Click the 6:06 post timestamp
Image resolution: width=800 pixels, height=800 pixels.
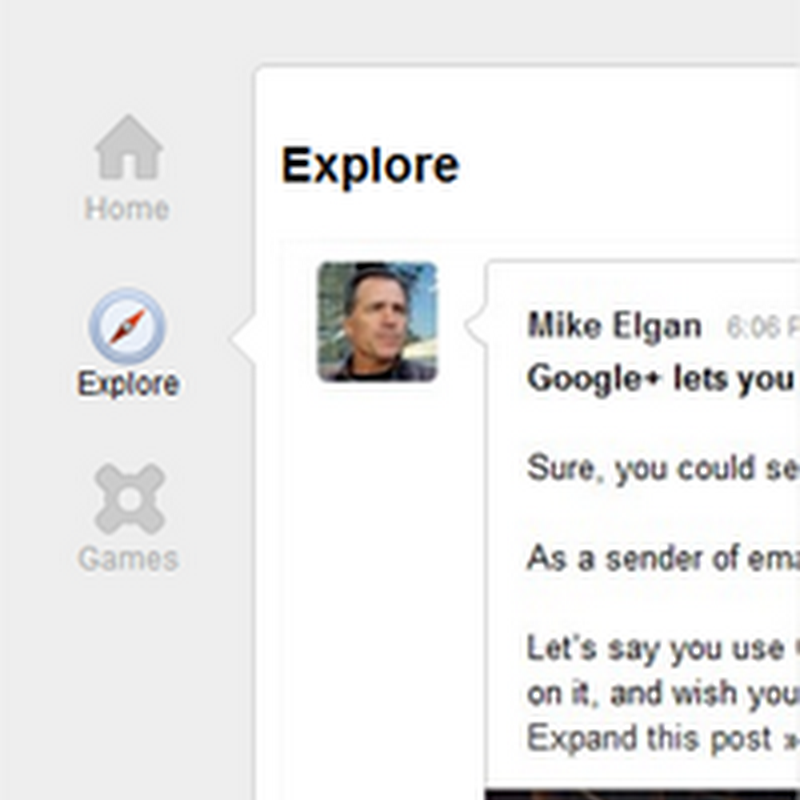762,328
